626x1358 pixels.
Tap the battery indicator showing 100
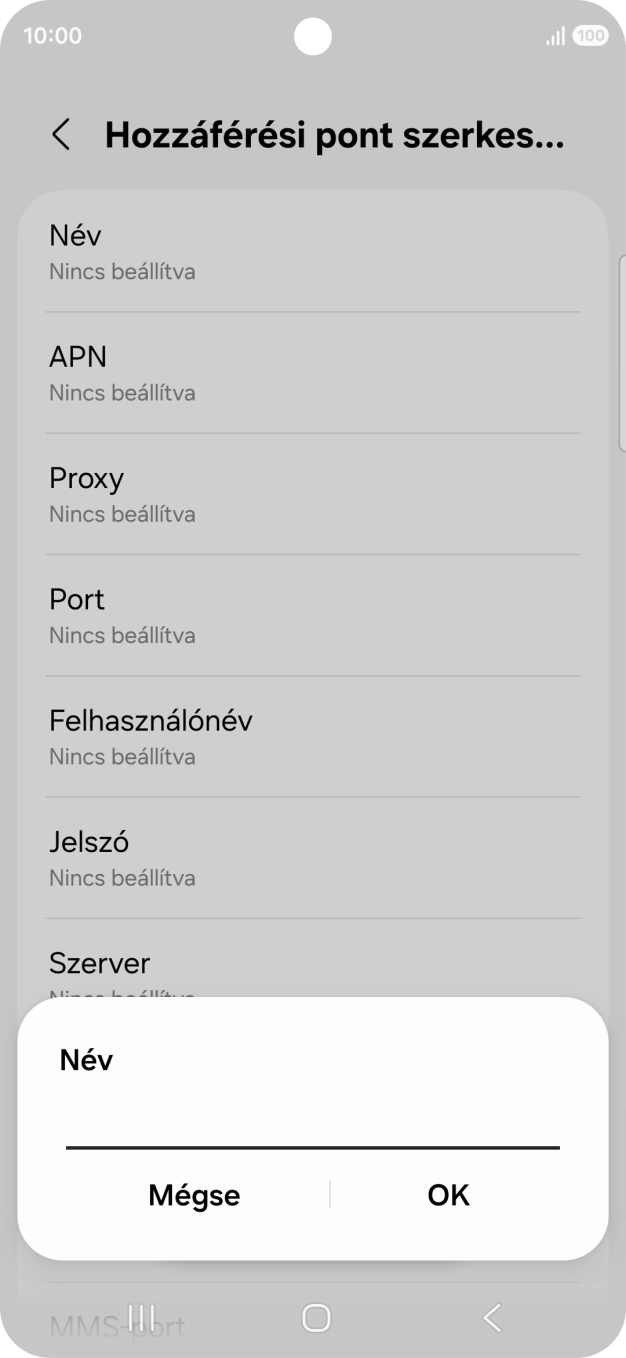pyautogui.click(x=592, y=35)
